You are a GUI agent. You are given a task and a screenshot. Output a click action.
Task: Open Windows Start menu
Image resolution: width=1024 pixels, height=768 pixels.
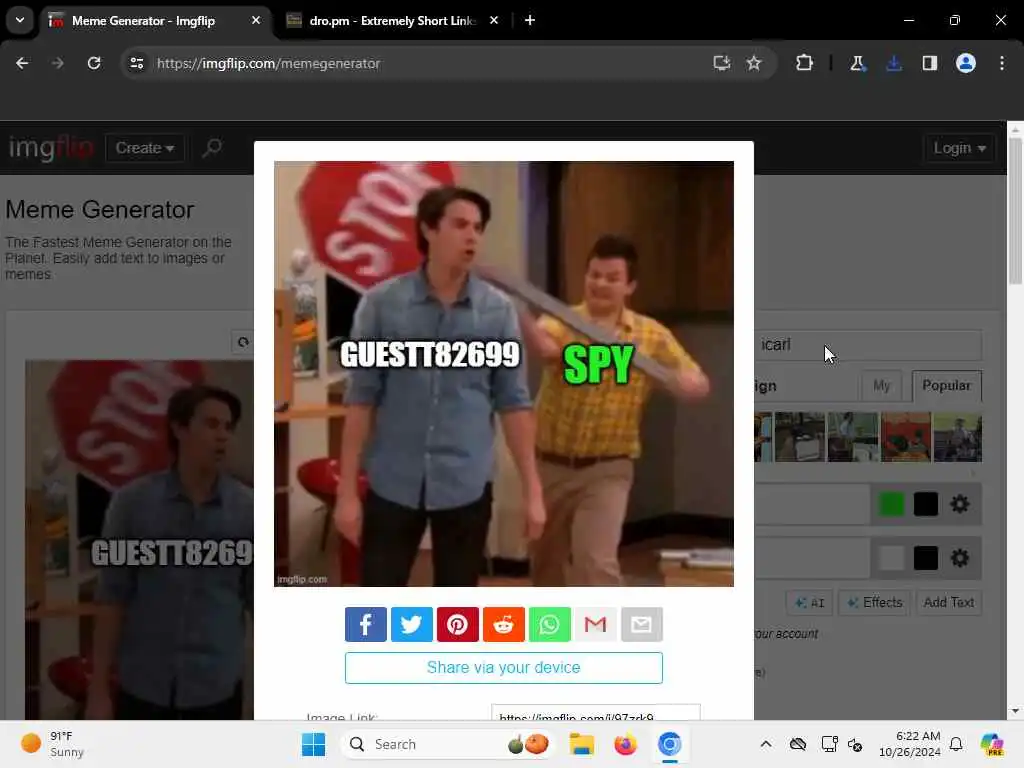(313, 744)
